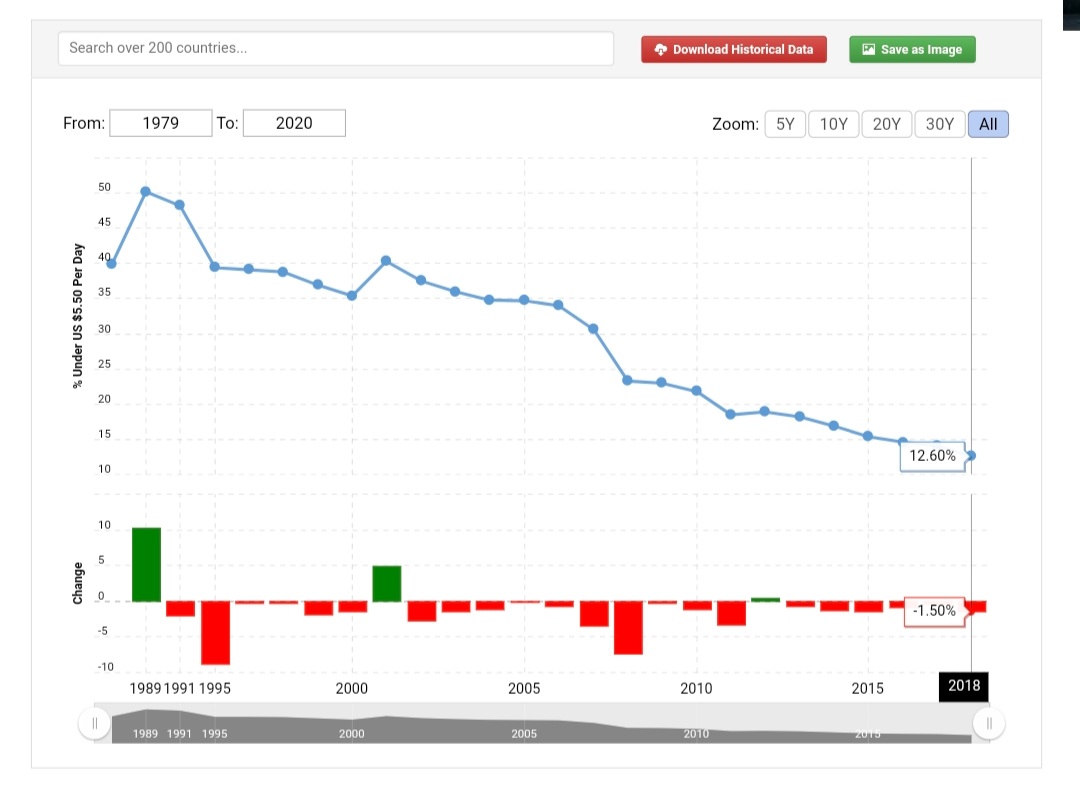Click the 2018 final data point

pyautogui.click(x=971, y=456)
